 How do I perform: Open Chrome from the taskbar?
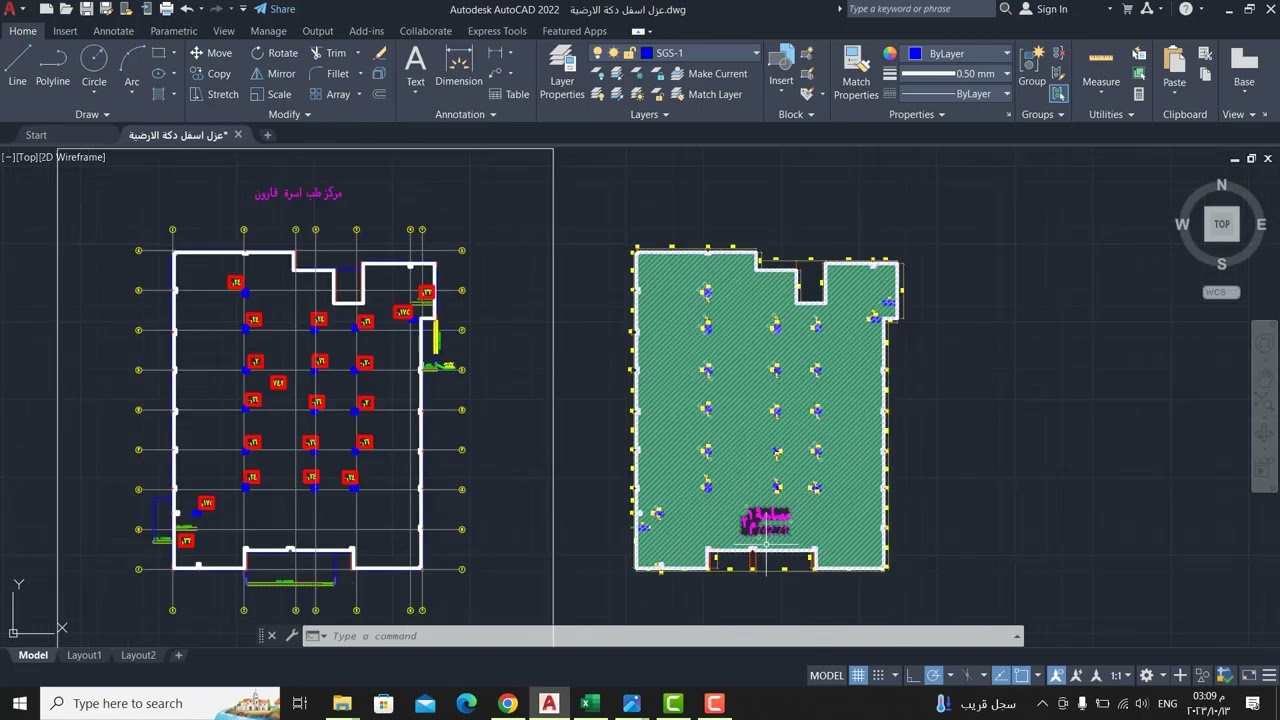508,703
